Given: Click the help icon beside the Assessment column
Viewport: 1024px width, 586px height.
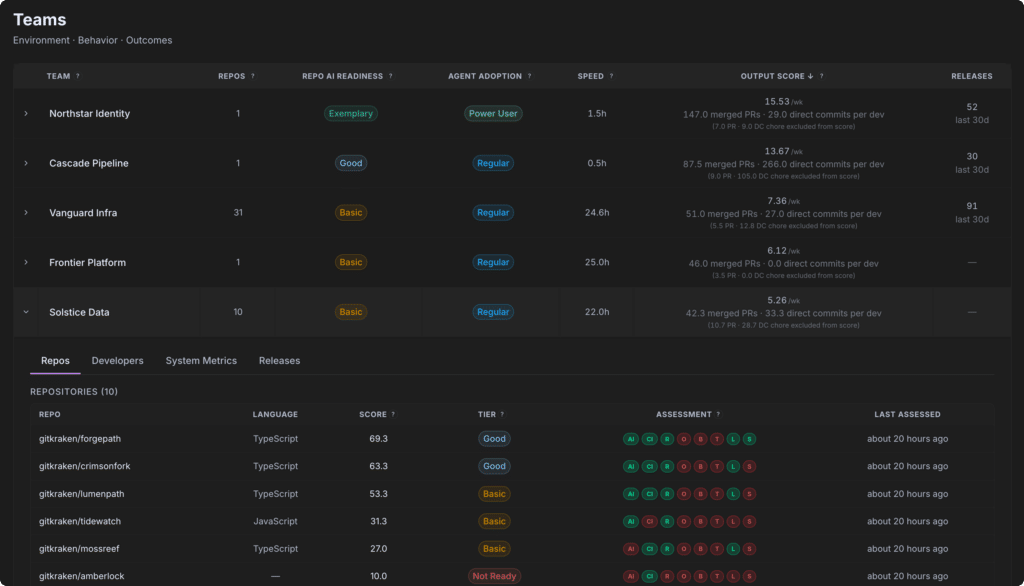Looking at the screenshot, I should [x=718, y=414].
